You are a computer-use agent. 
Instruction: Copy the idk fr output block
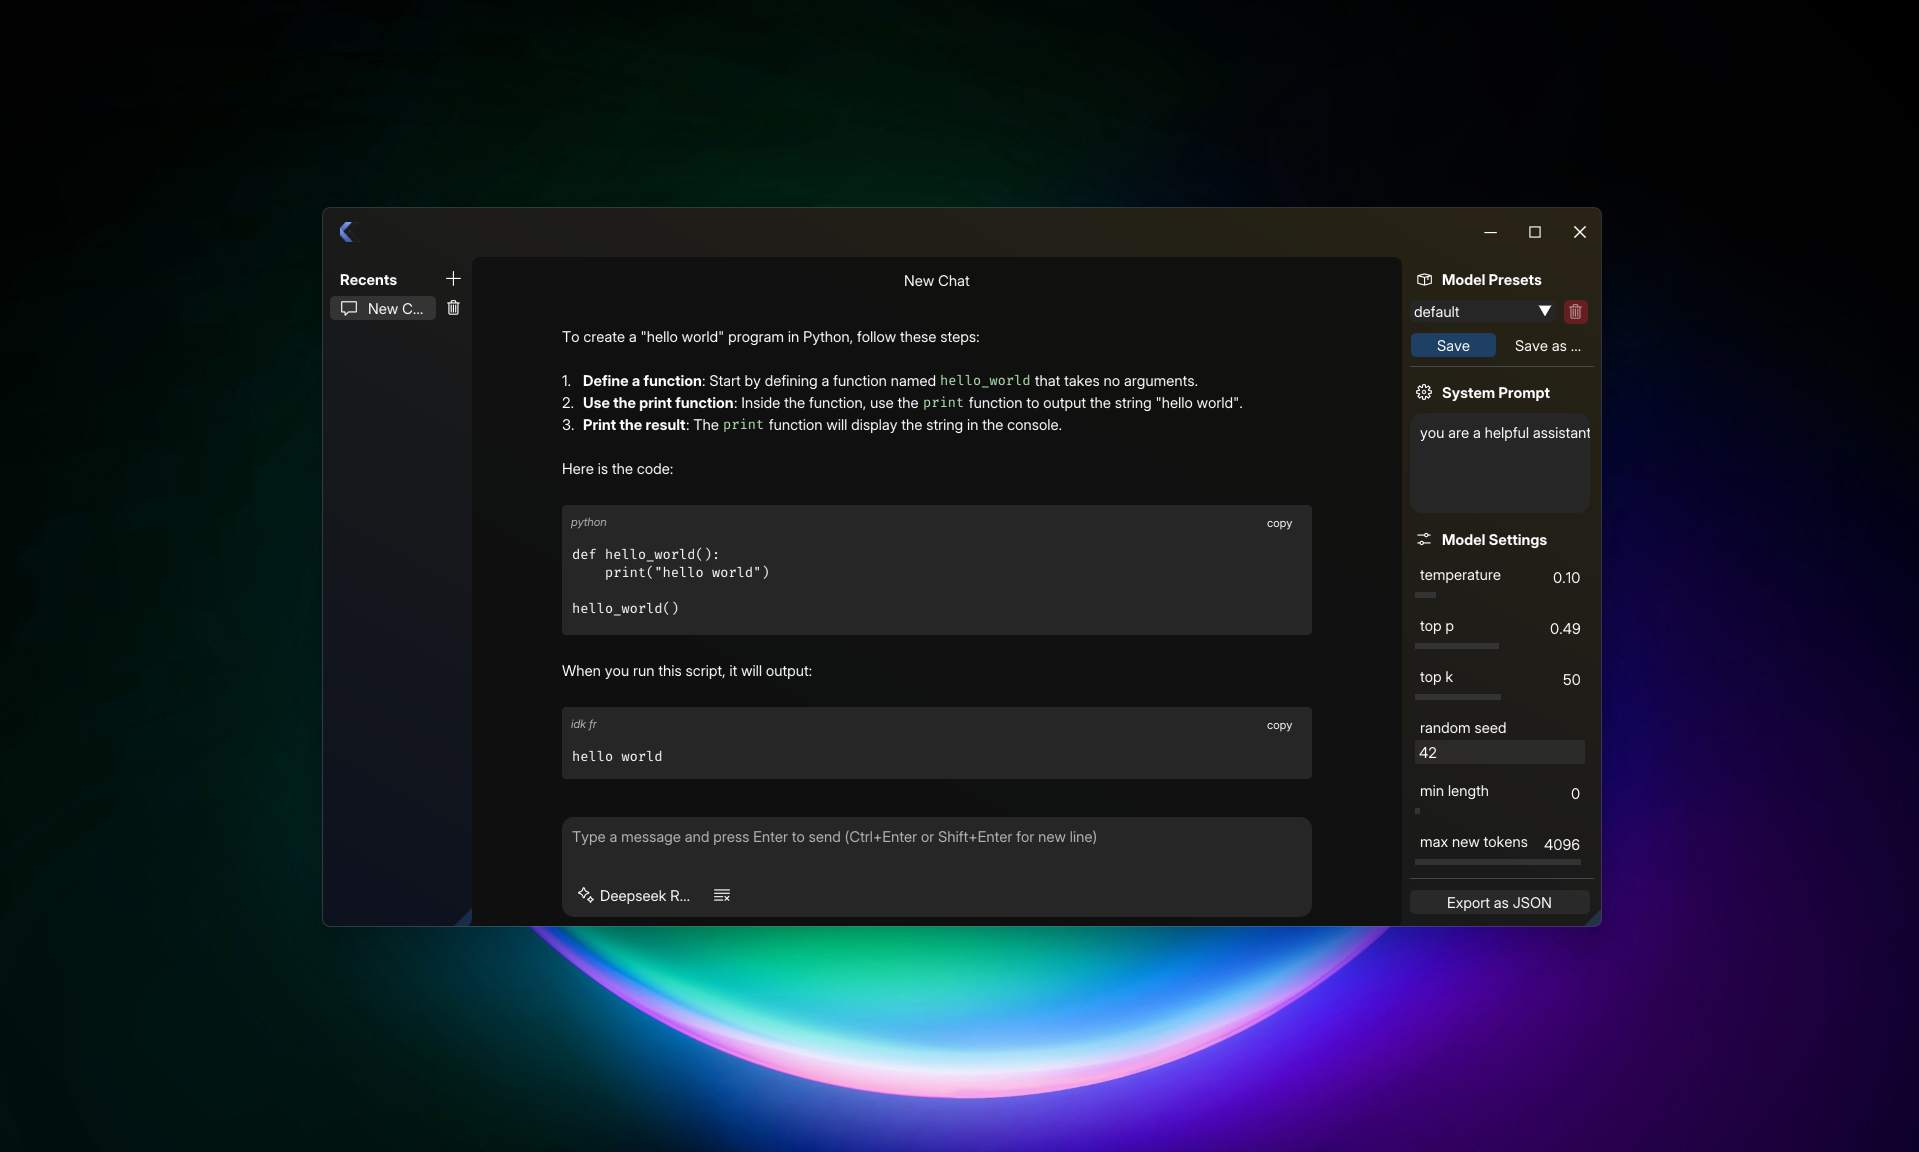pos(1279,726)
